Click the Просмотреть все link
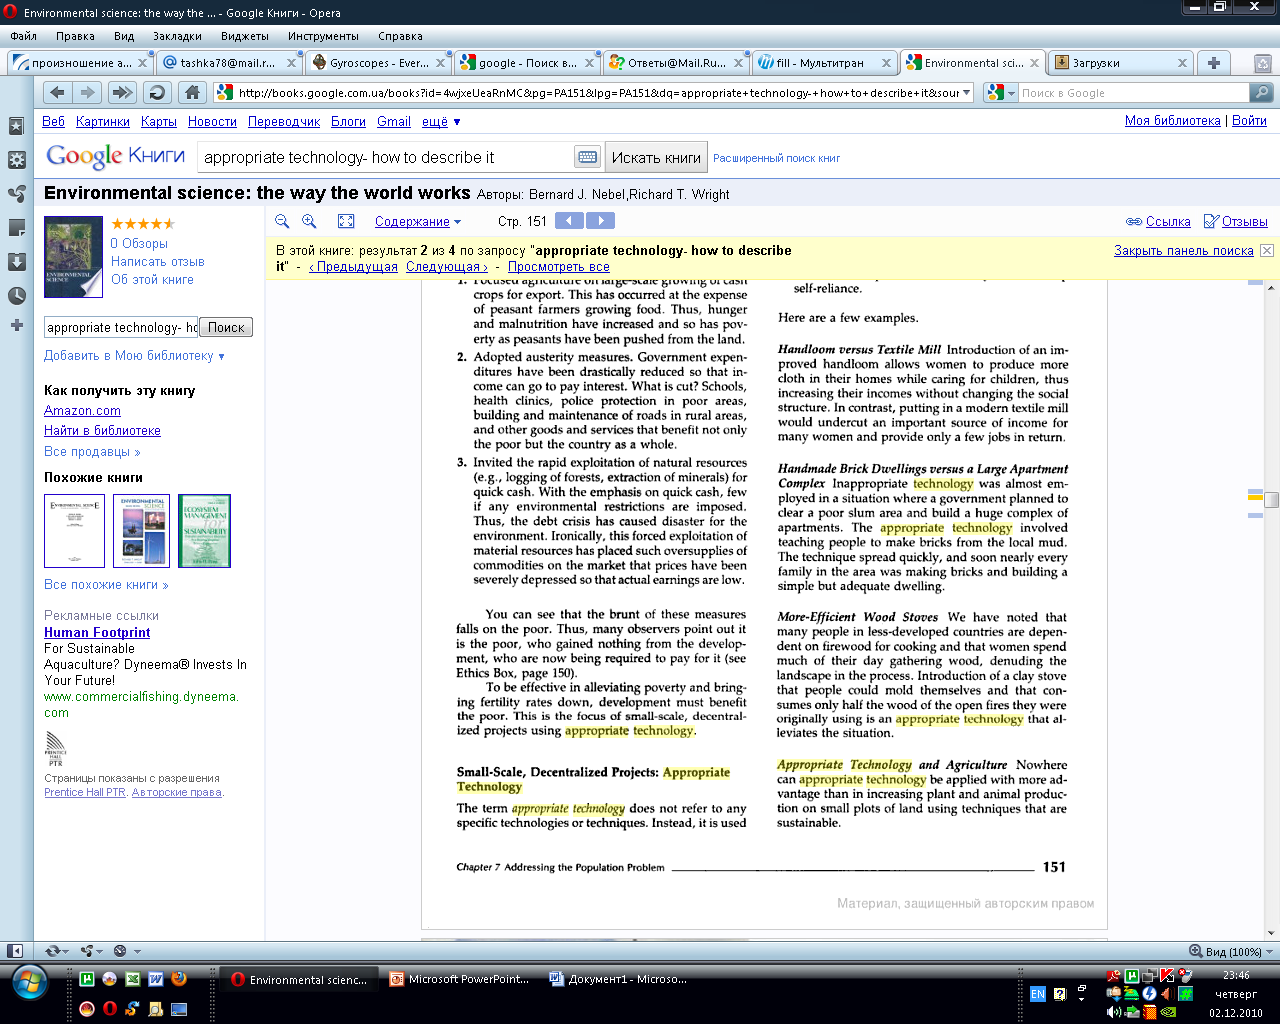 pos(559,267)
